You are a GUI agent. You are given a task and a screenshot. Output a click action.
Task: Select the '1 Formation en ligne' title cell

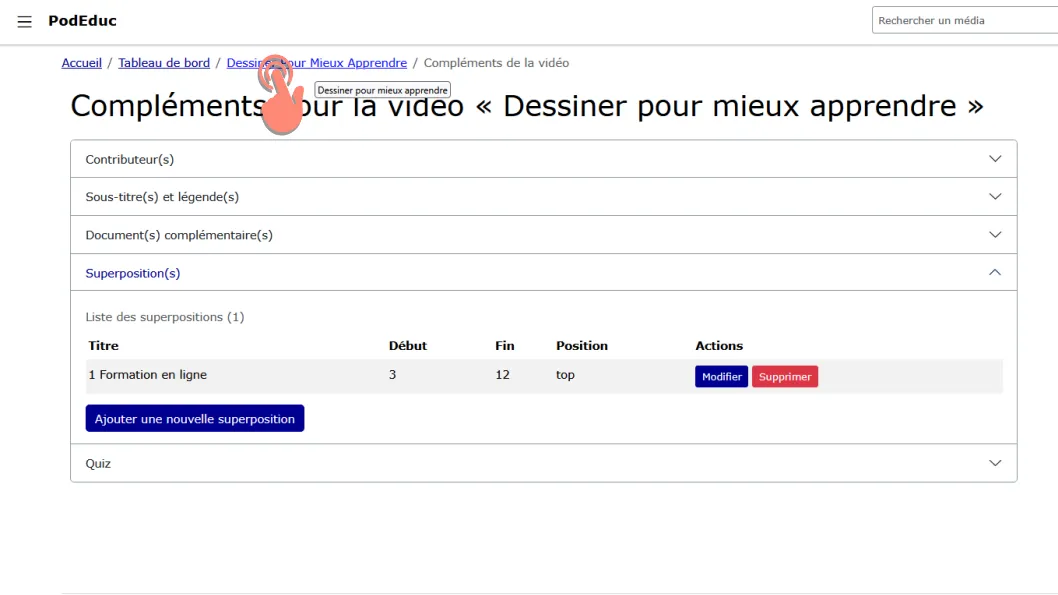pyautogui.click(x=148, y=375)
